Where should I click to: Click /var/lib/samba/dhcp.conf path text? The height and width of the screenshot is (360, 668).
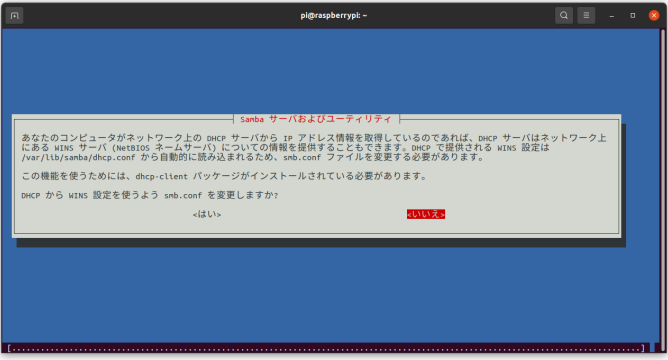pyautogui.click(x=78, y=157)
